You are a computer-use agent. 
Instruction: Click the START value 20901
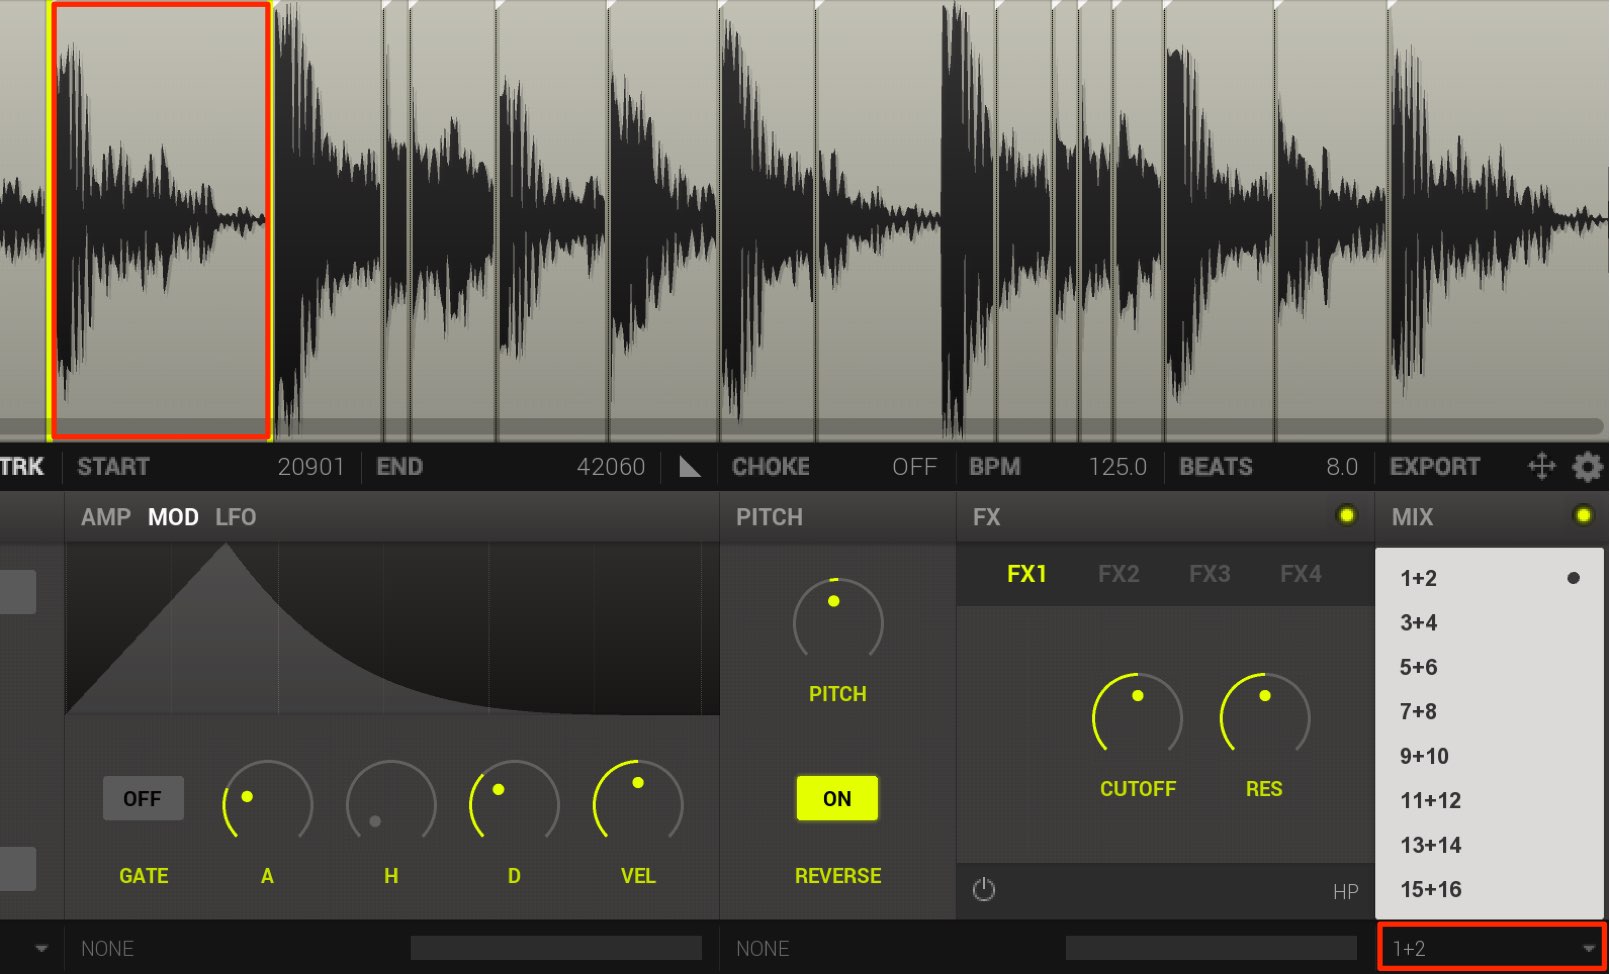311,467
